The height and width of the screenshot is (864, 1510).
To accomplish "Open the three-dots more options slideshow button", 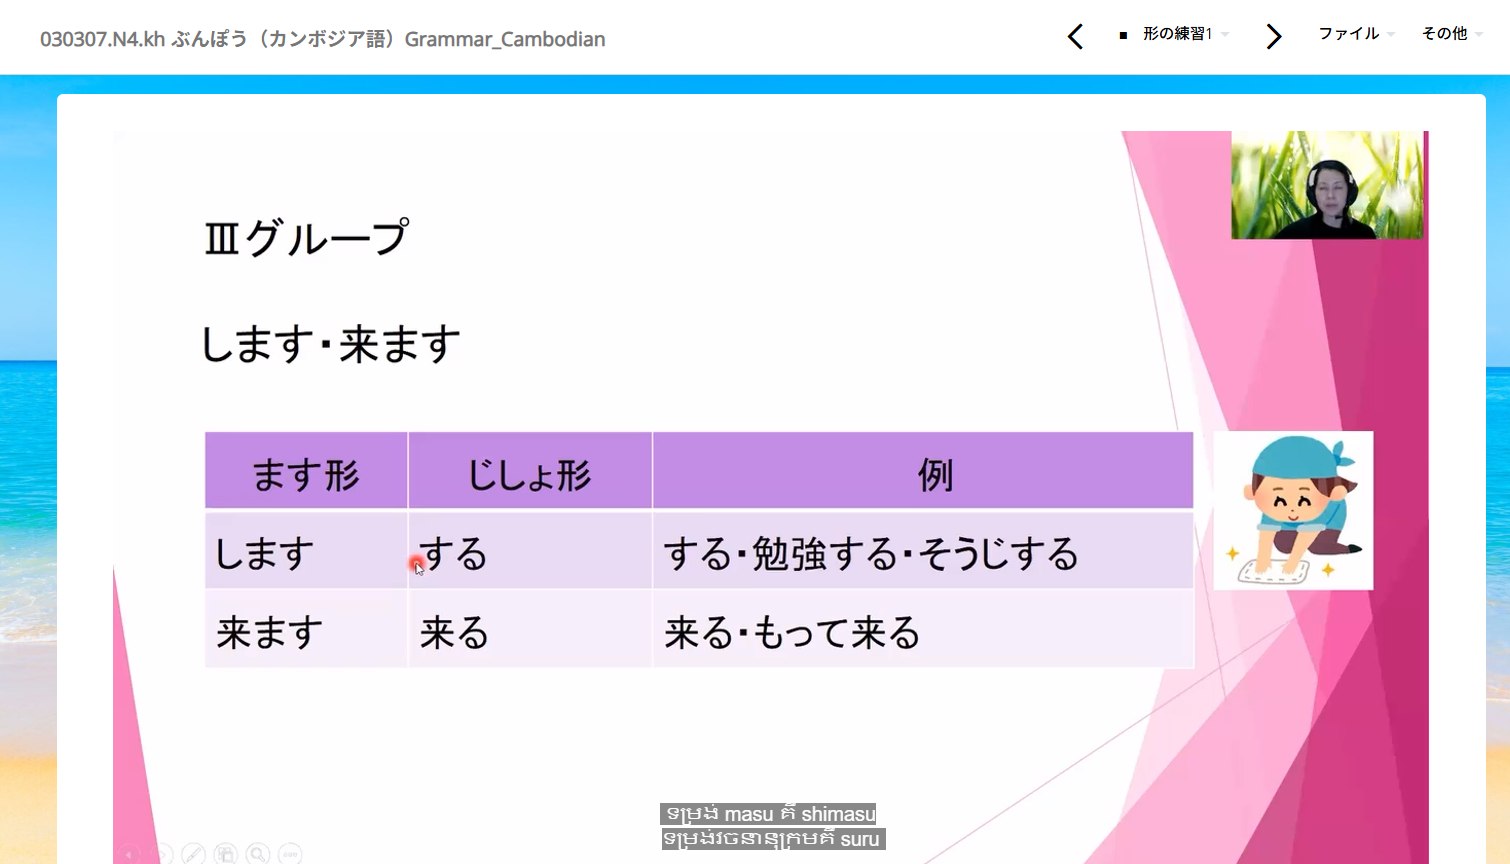I will coord(290,854).
